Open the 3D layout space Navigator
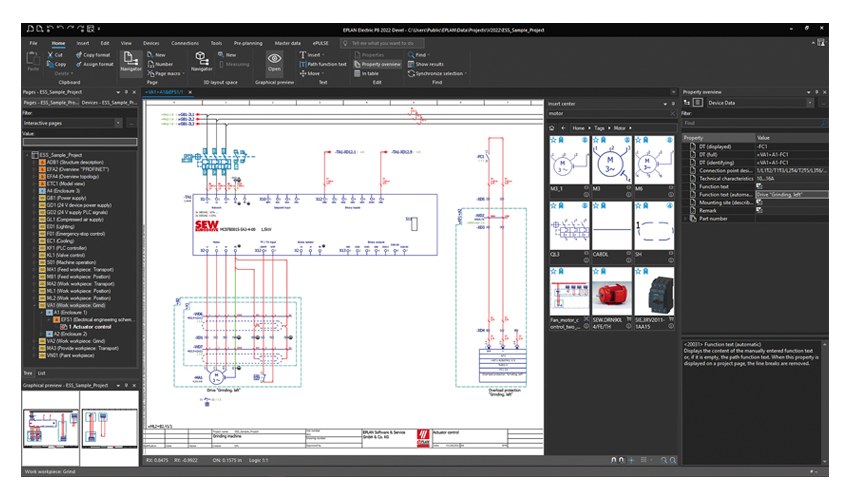This screenshot has width=850, height=500. click(201, 58)
